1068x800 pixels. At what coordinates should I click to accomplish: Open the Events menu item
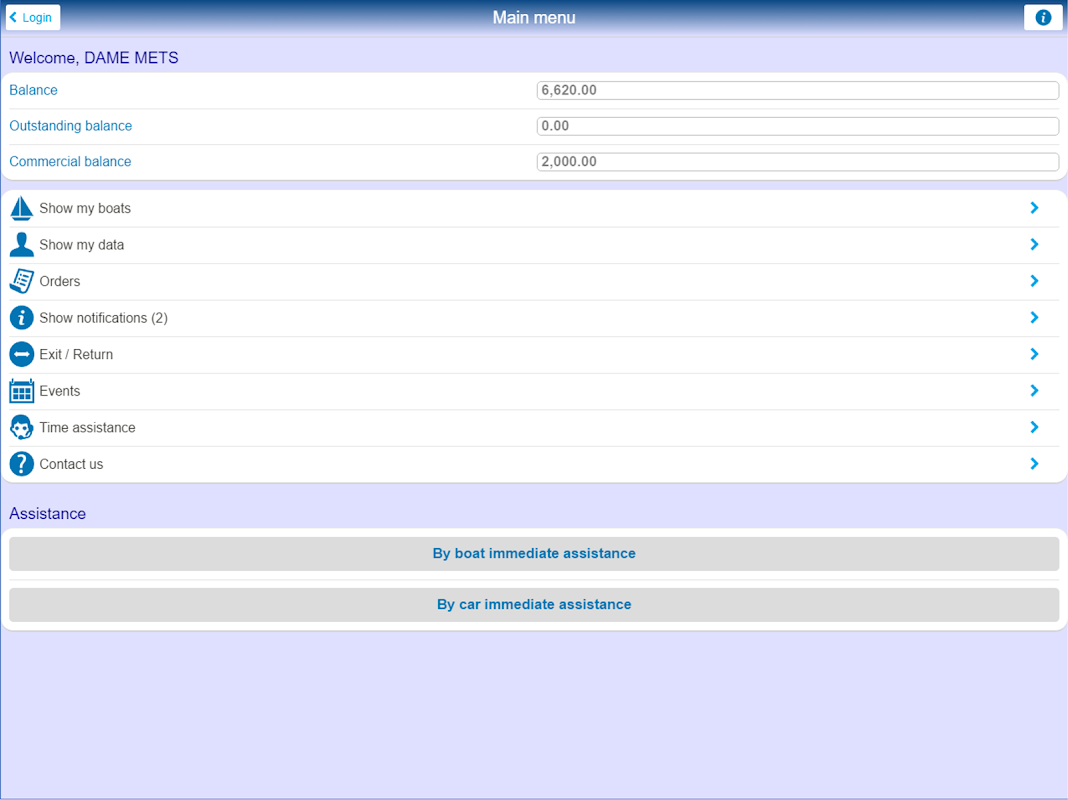[x=534, y=391]
